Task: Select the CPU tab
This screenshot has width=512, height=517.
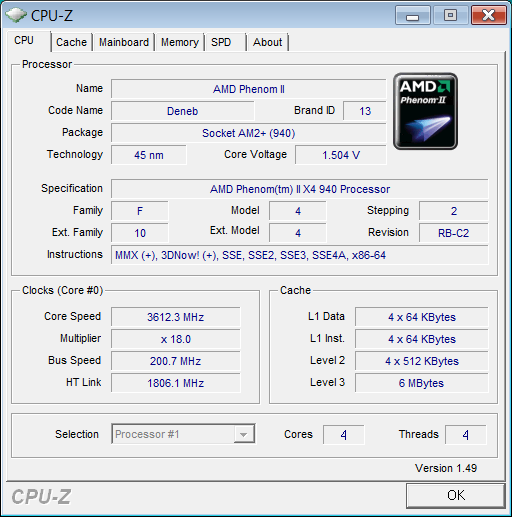Action: 28,41
